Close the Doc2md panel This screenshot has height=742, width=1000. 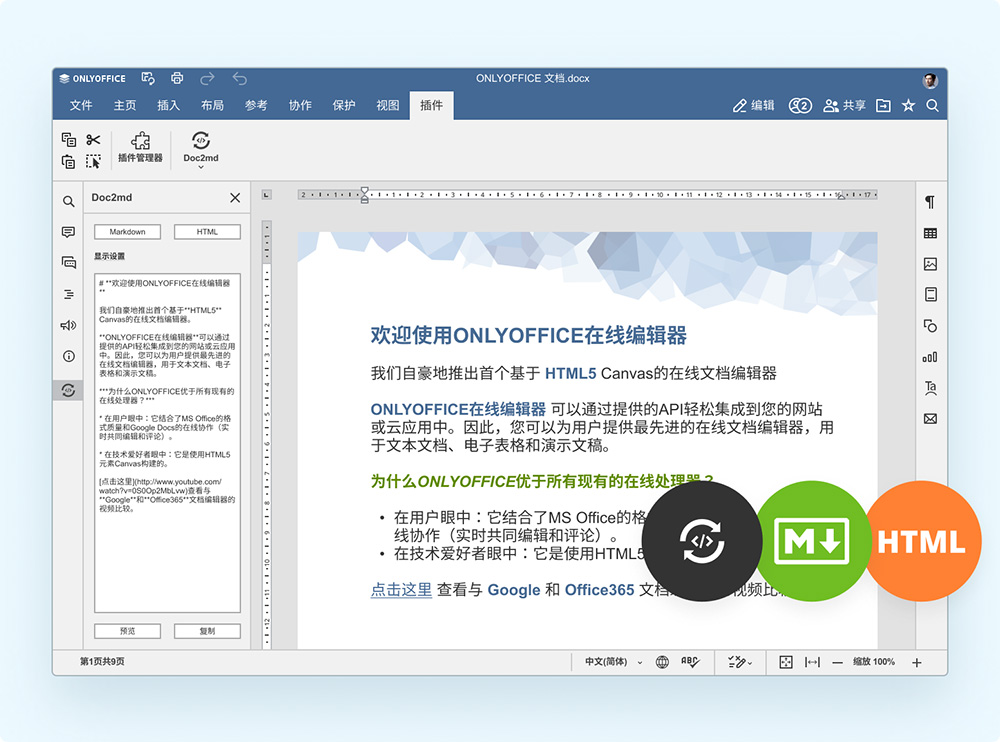click(235, 198)
